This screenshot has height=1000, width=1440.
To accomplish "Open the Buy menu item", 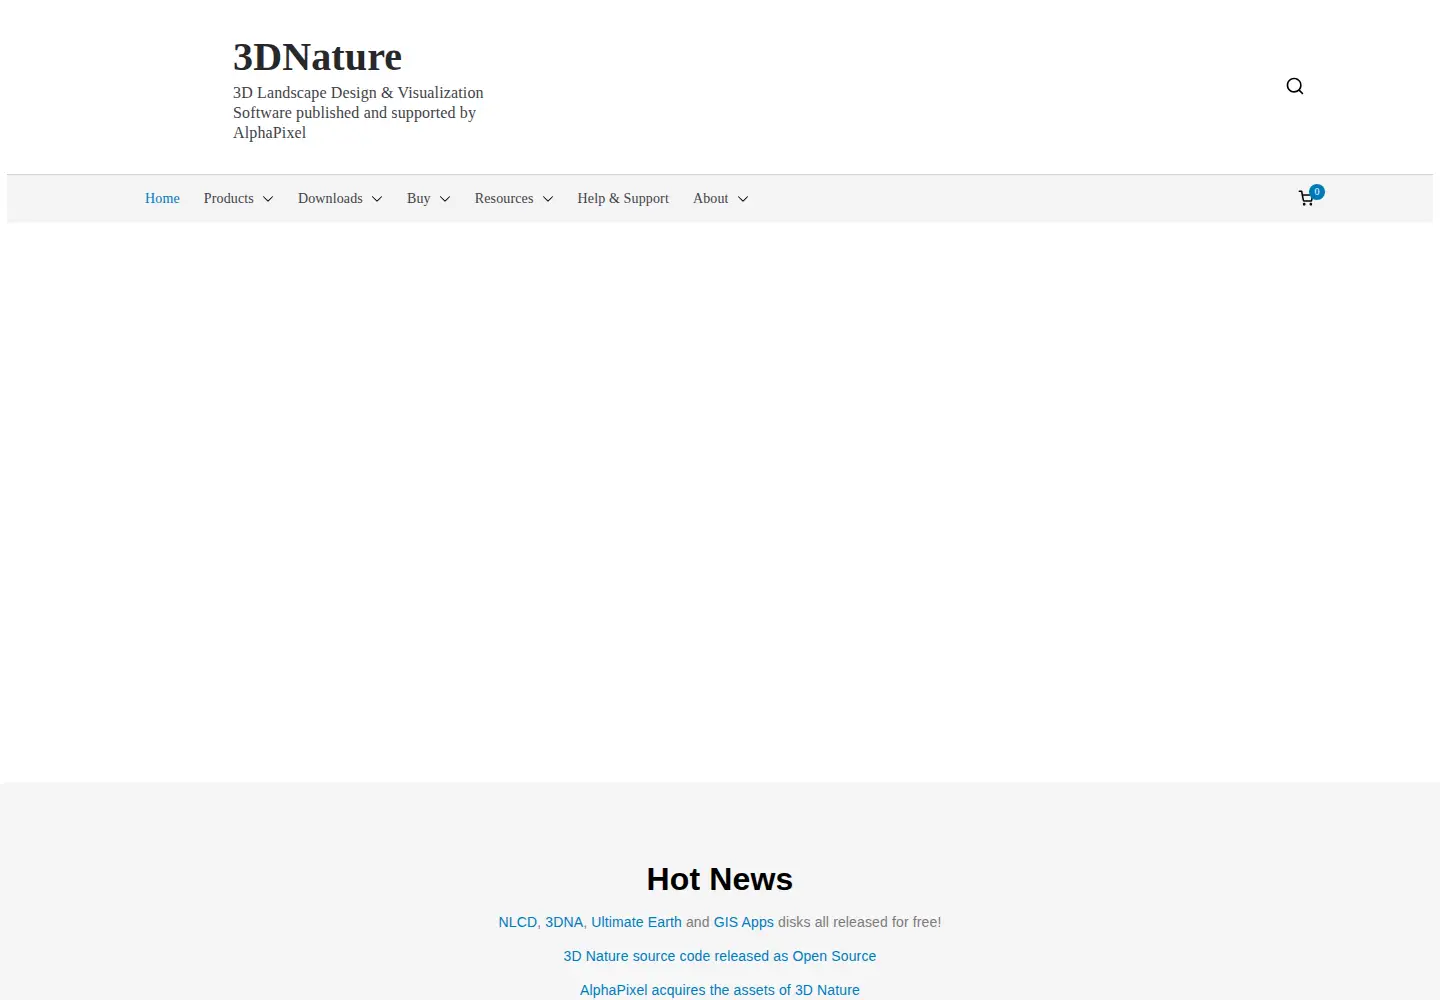I will coord(418,198).
